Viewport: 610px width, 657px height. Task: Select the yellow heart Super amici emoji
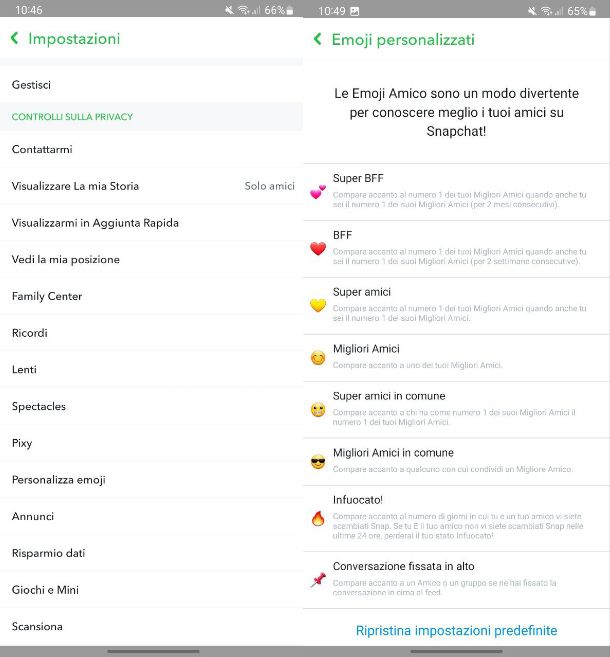pos(318,305)
